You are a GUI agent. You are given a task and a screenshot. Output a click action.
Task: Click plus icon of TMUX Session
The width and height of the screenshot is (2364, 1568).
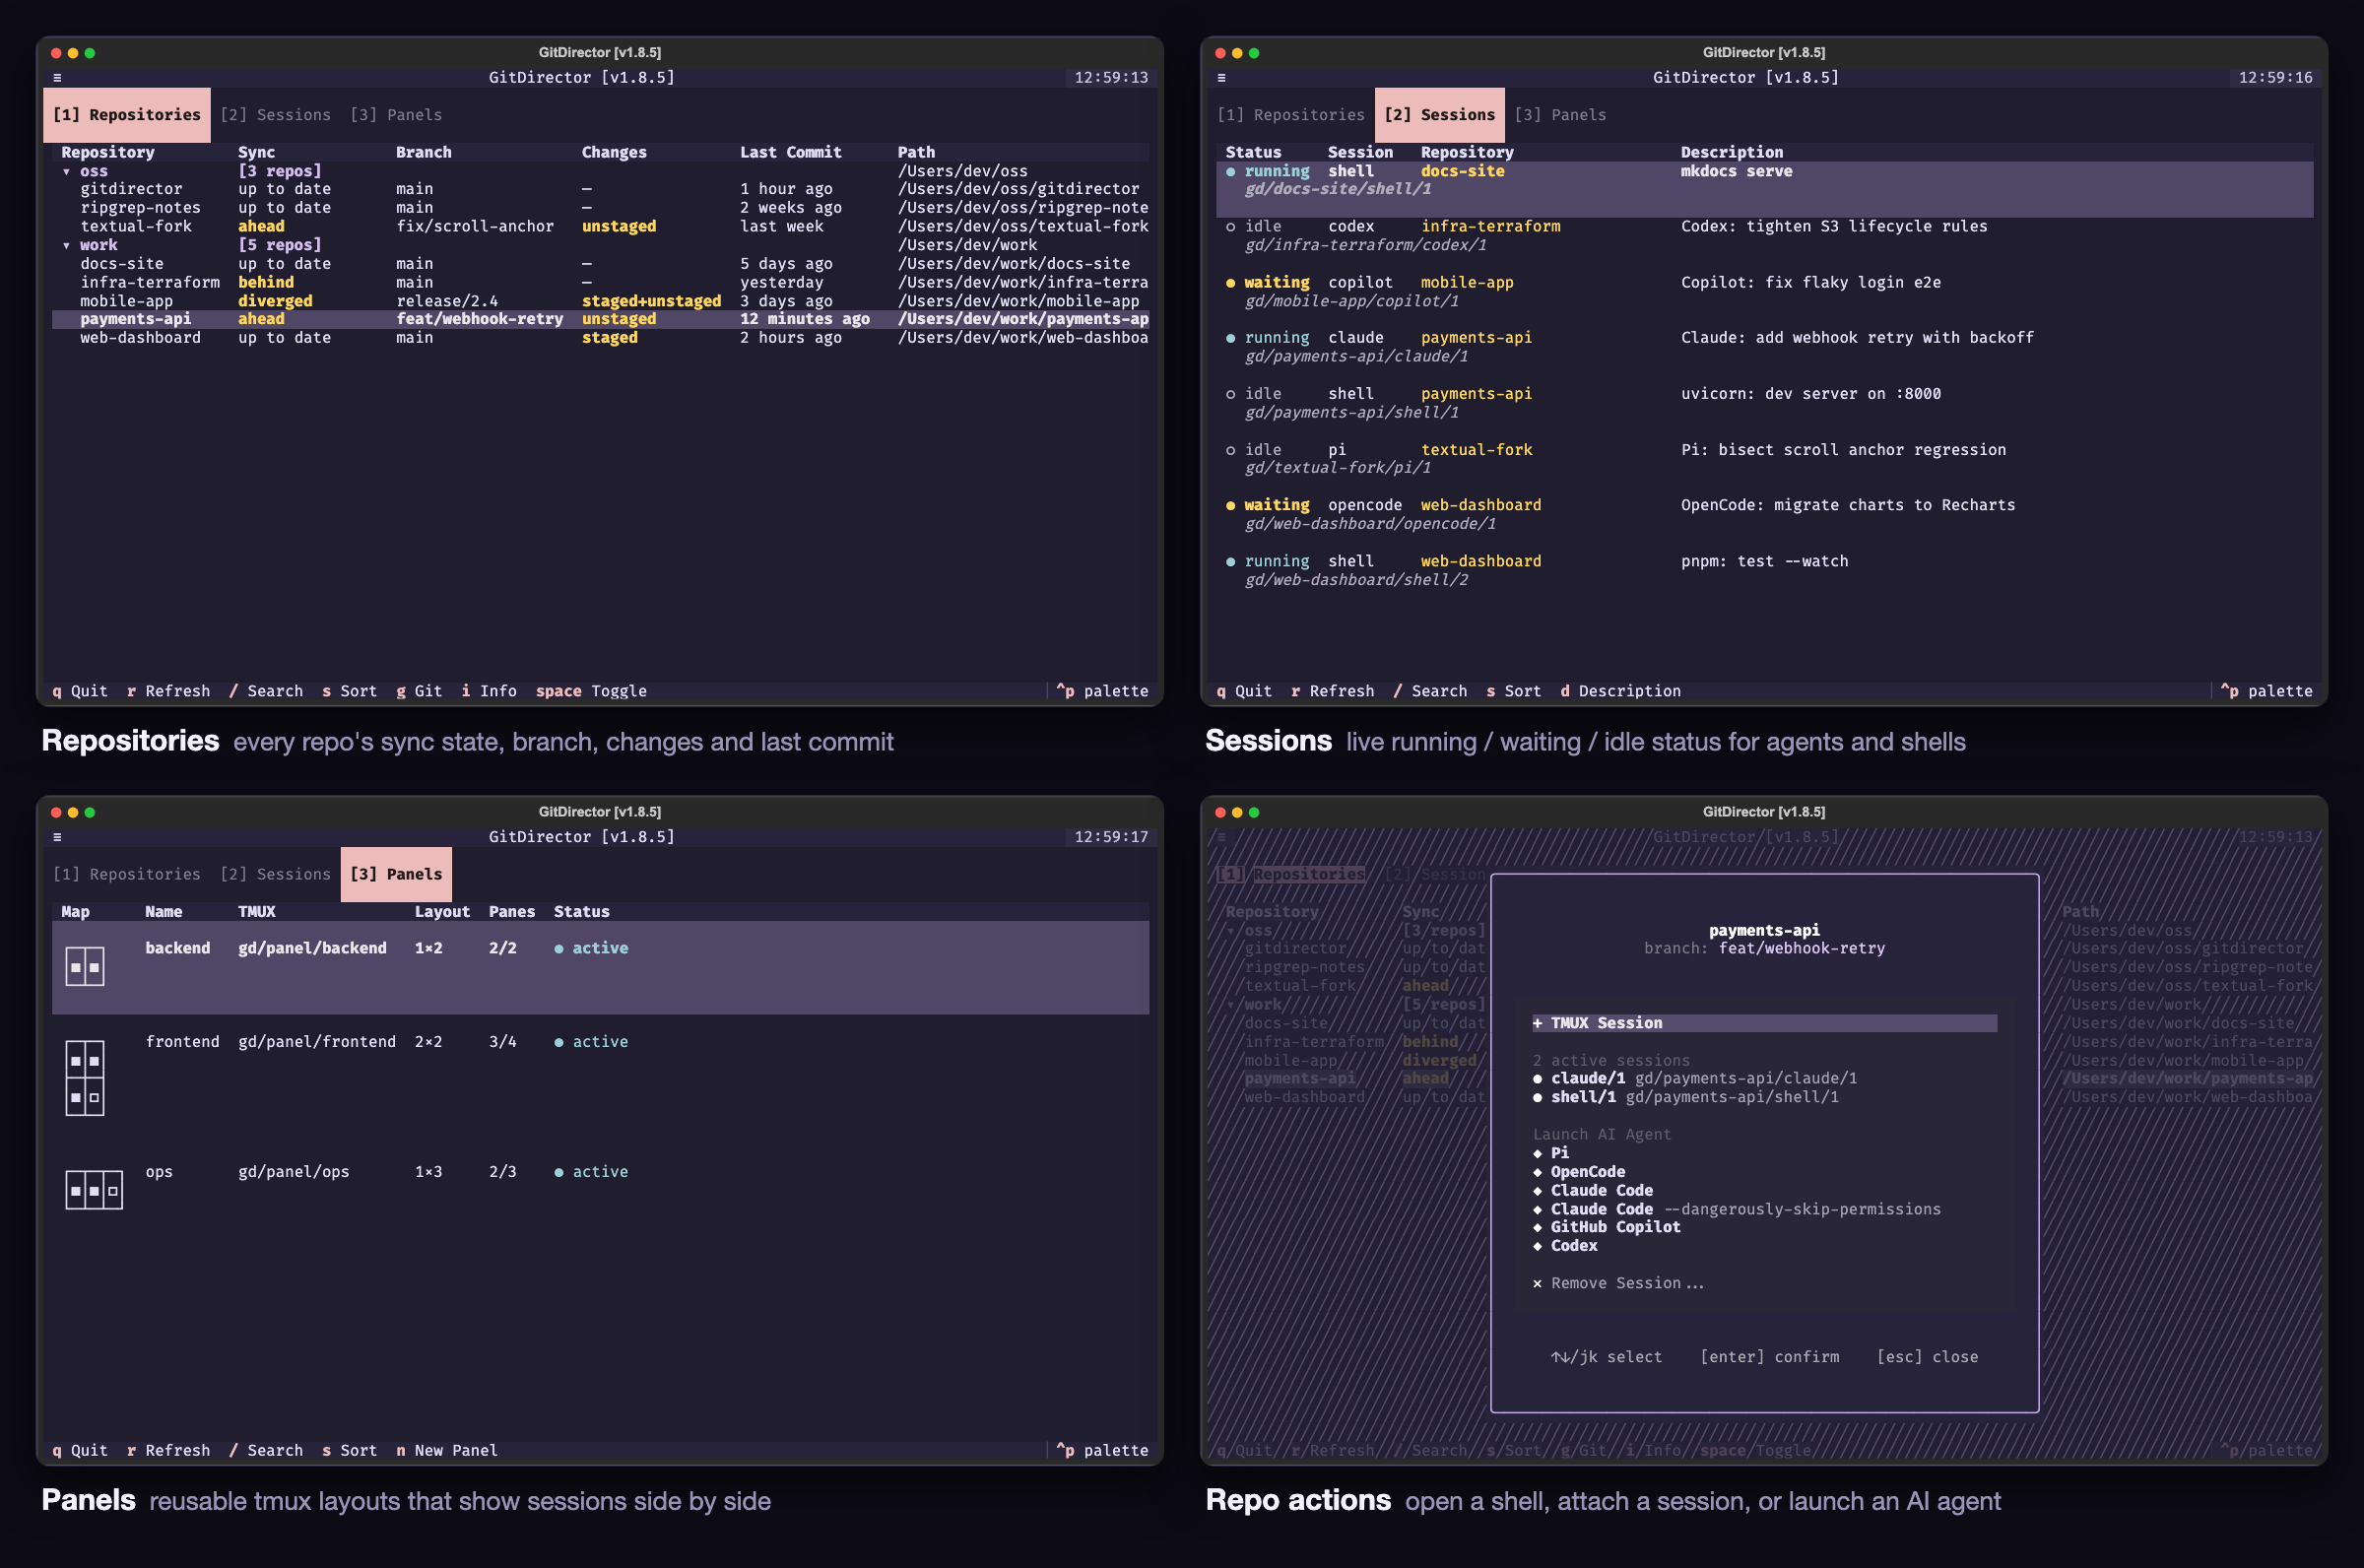tap(1538, 1023)
